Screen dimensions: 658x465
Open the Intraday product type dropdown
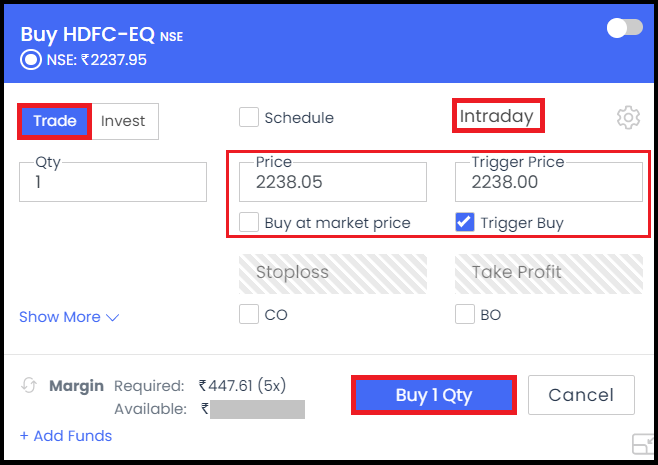pyautogui.click(x=498, y=116)
